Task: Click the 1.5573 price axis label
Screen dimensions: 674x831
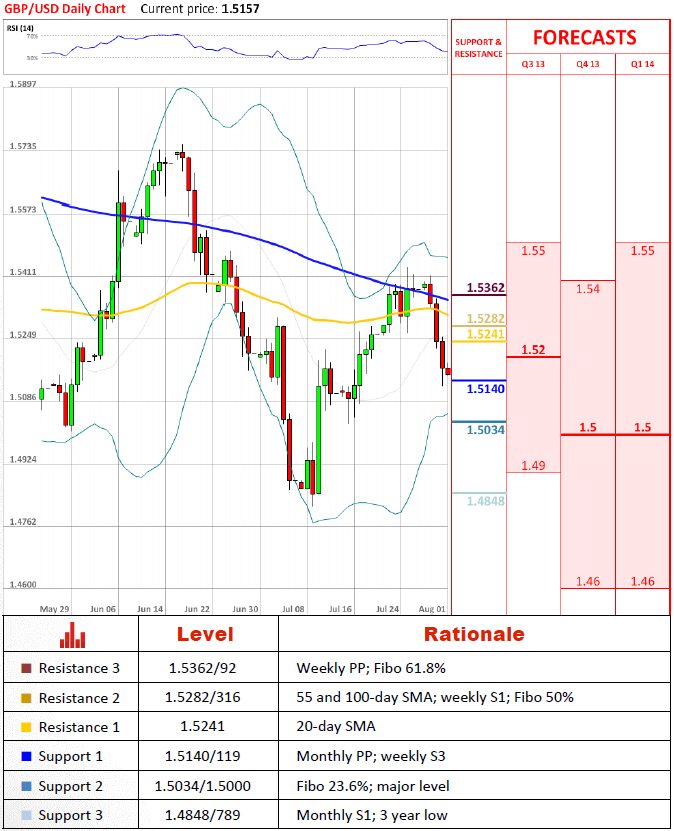Action: pyautogui.click(x=23, y=210)
